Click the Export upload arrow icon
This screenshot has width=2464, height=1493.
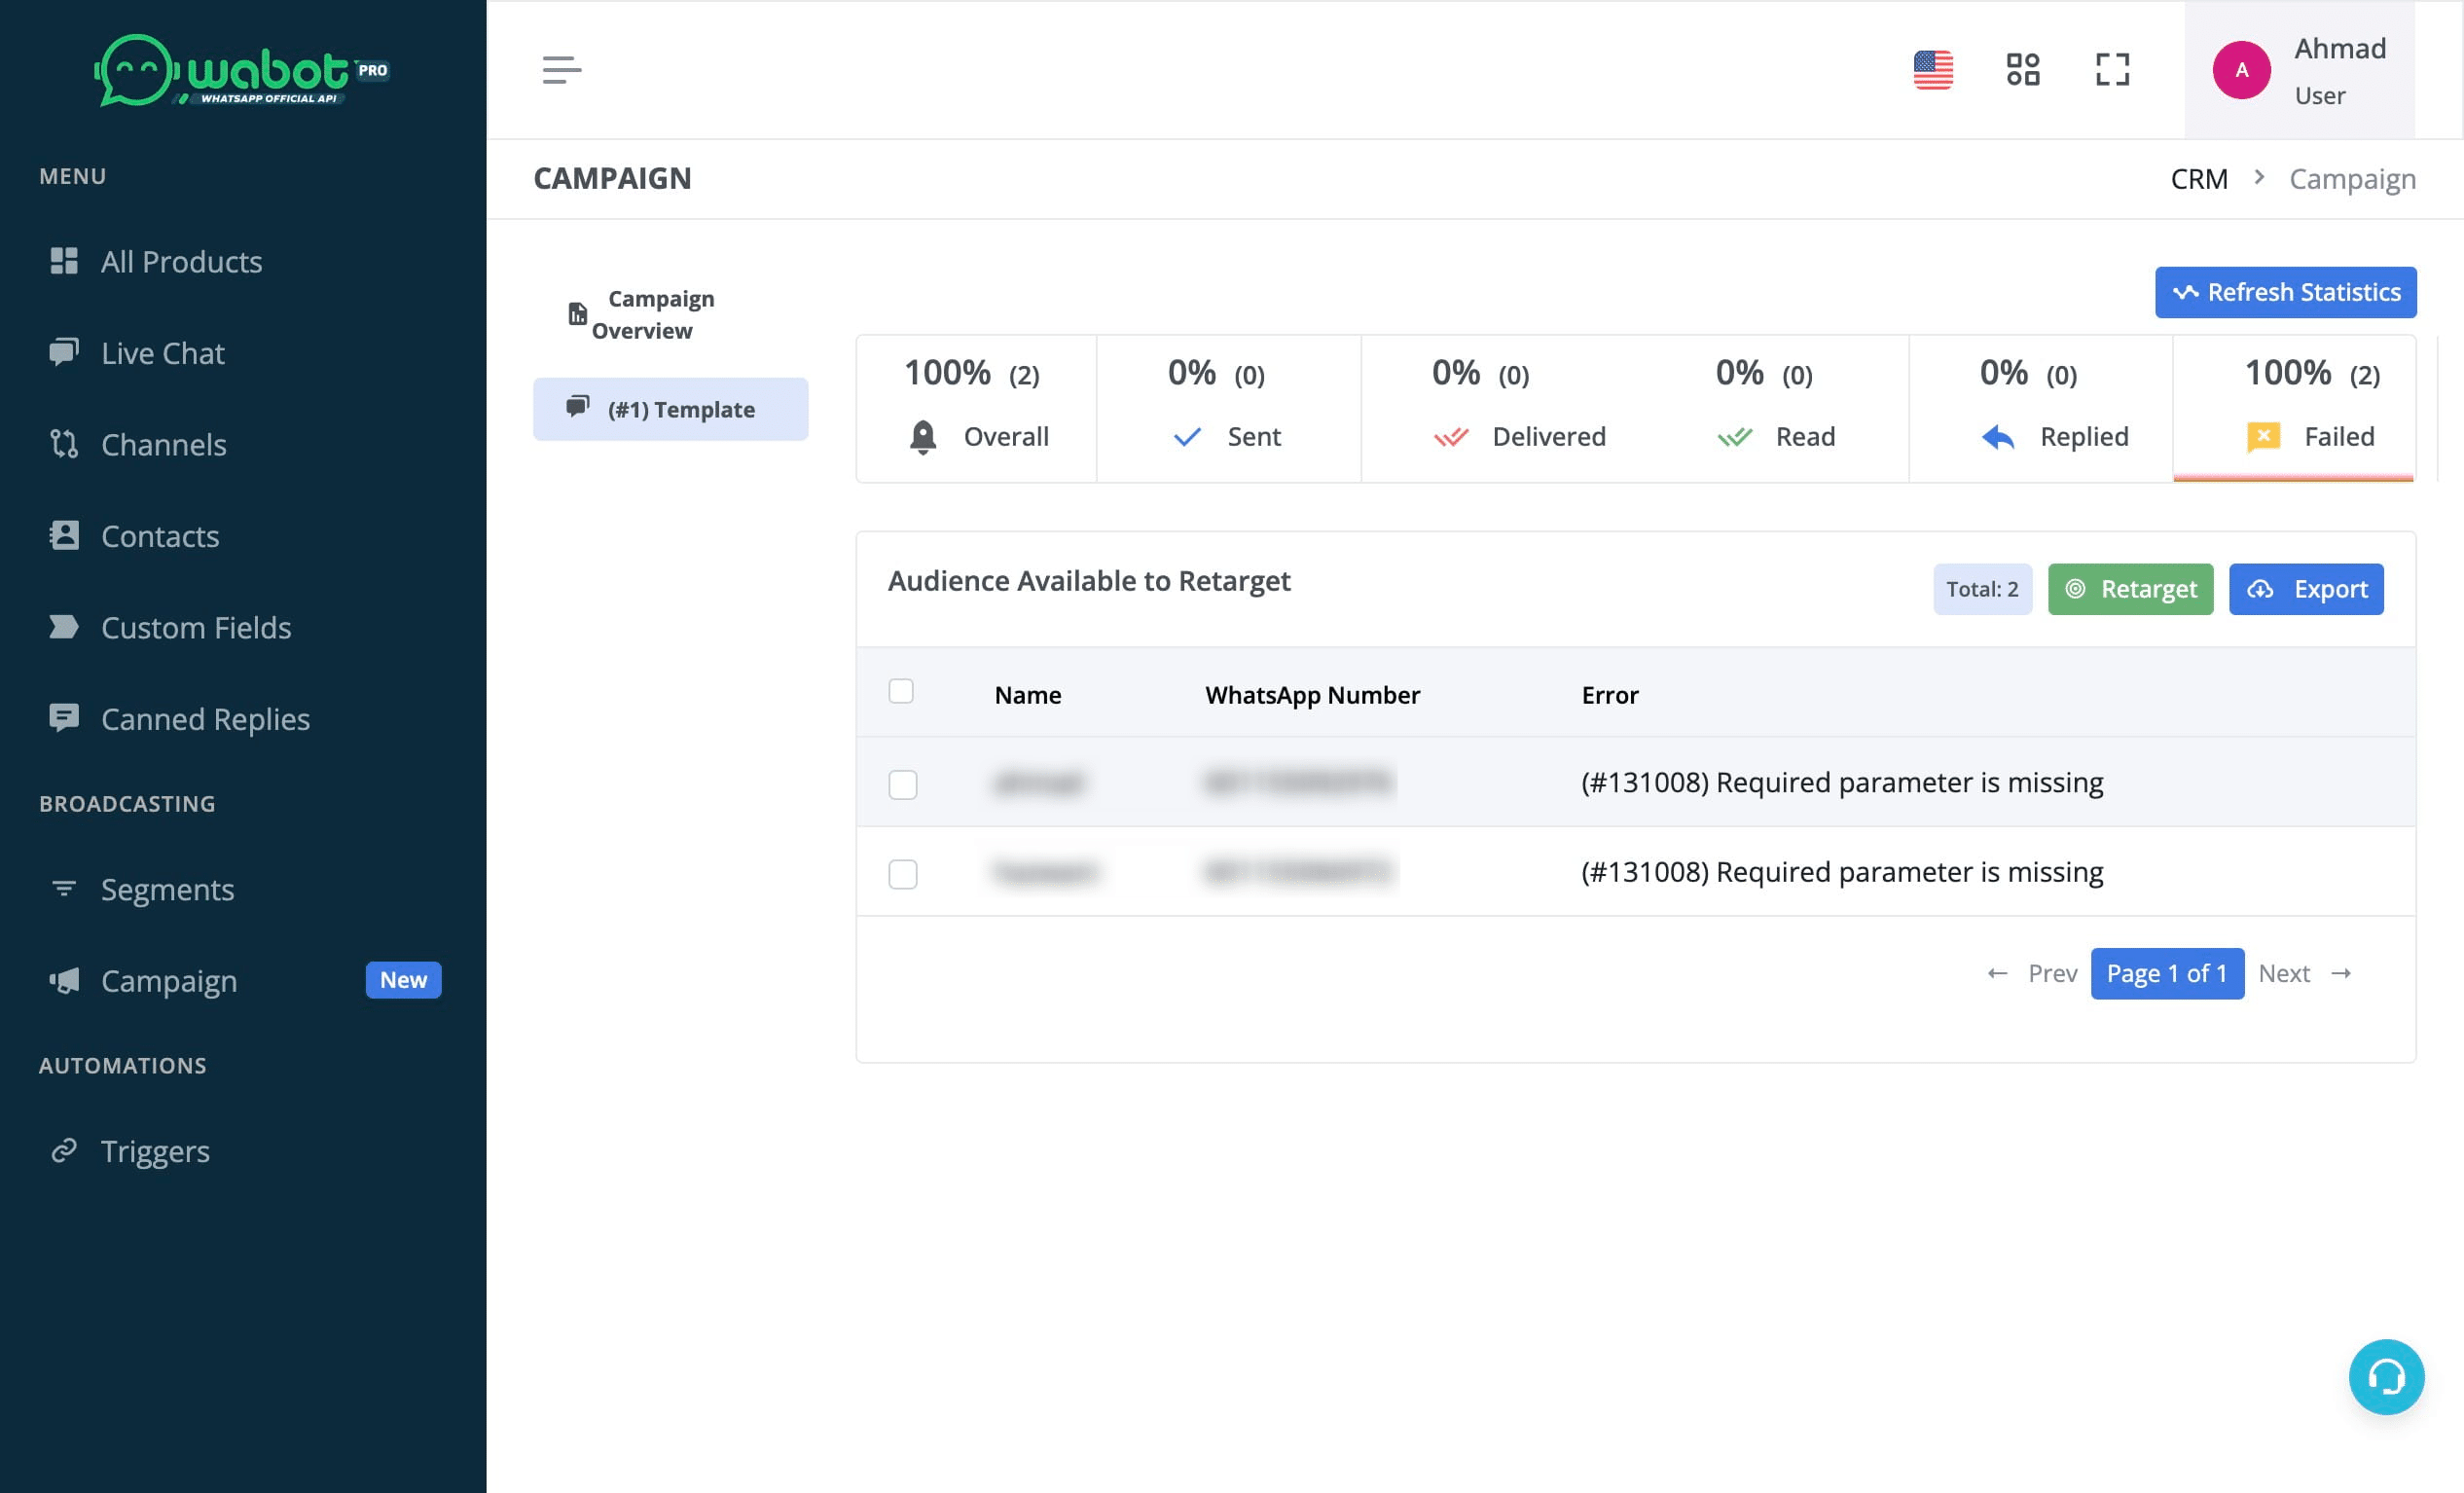2265,588
